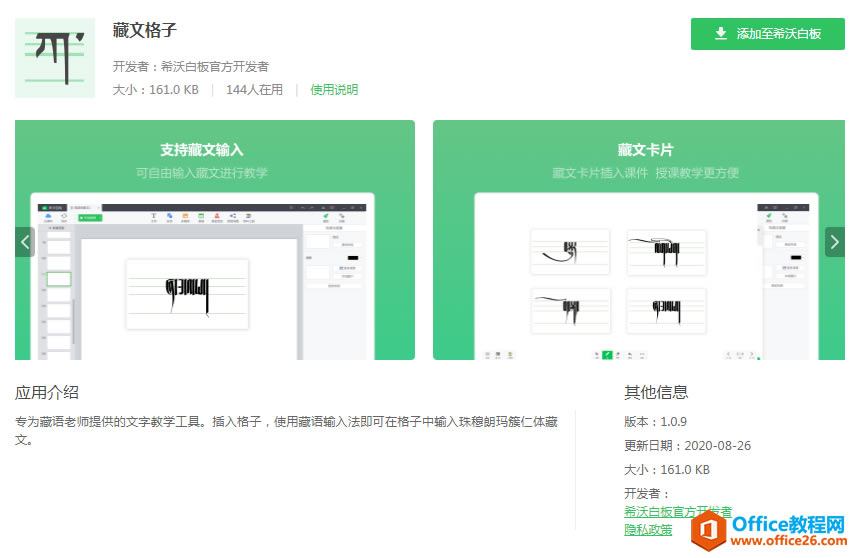Screen dimensions: 854x558
Task: Open the 藏文卡片 preview image
Action: coord(639,240)
